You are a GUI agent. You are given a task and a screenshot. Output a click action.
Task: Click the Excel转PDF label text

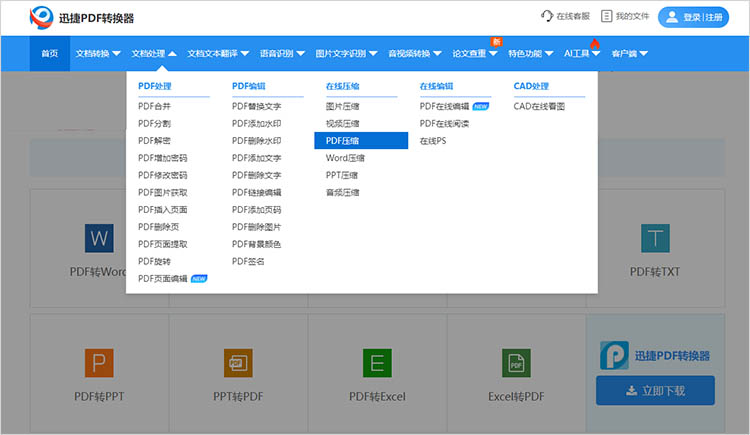516,397
